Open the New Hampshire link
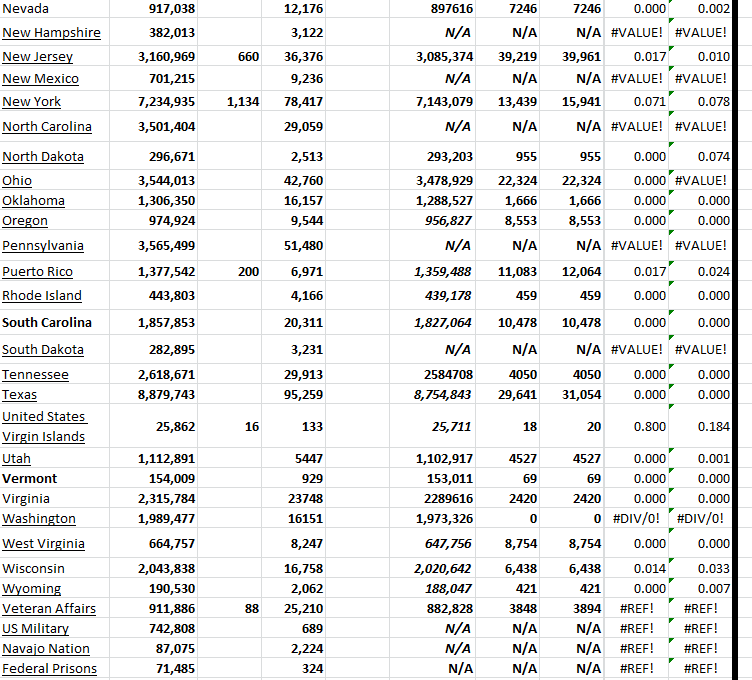Screen dimensions: 752x680 point(51,33)
